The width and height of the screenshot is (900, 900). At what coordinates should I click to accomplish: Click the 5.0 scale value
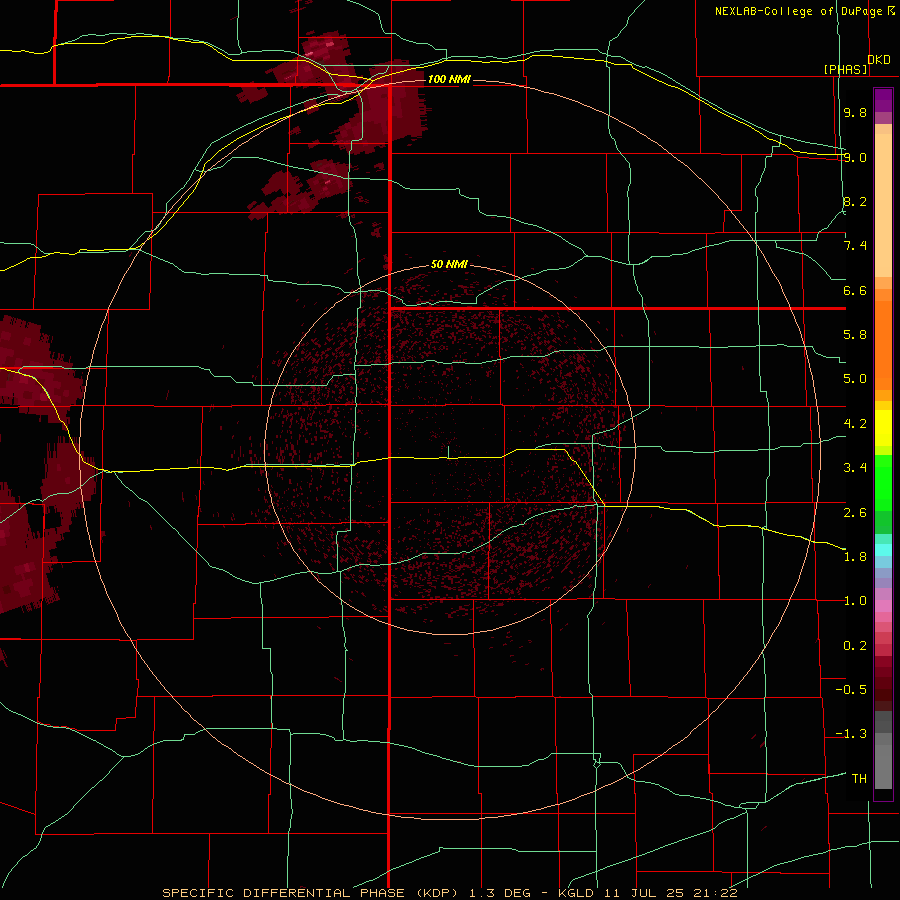[855, 379]
